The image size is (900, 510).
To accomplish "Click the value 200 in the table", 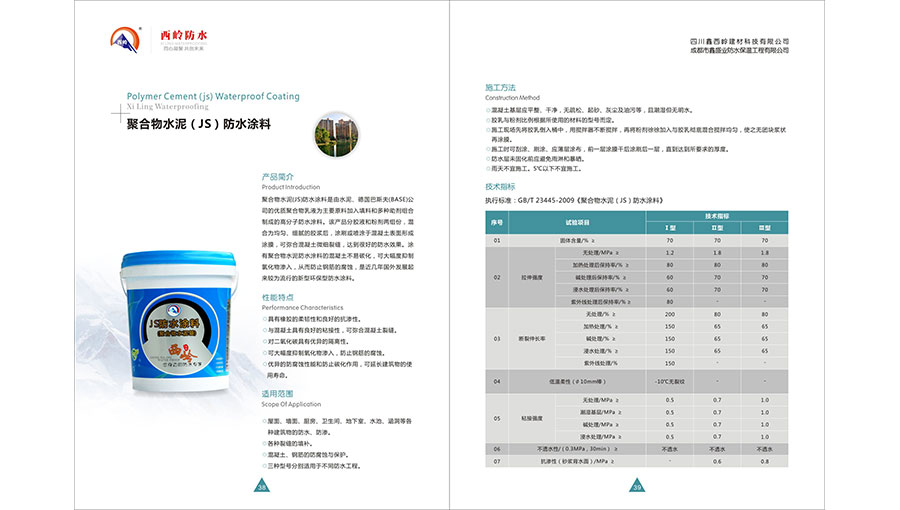I will coord(670,314).
